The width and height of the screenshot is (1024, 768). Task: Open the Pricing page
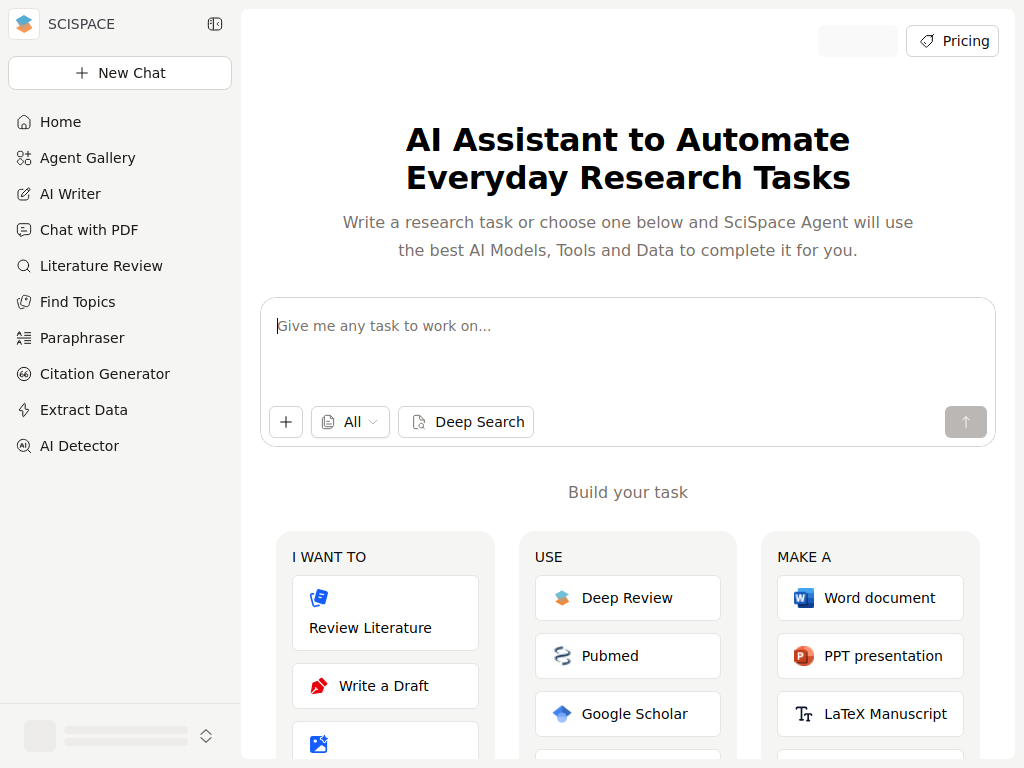click(x=952, y=41)
